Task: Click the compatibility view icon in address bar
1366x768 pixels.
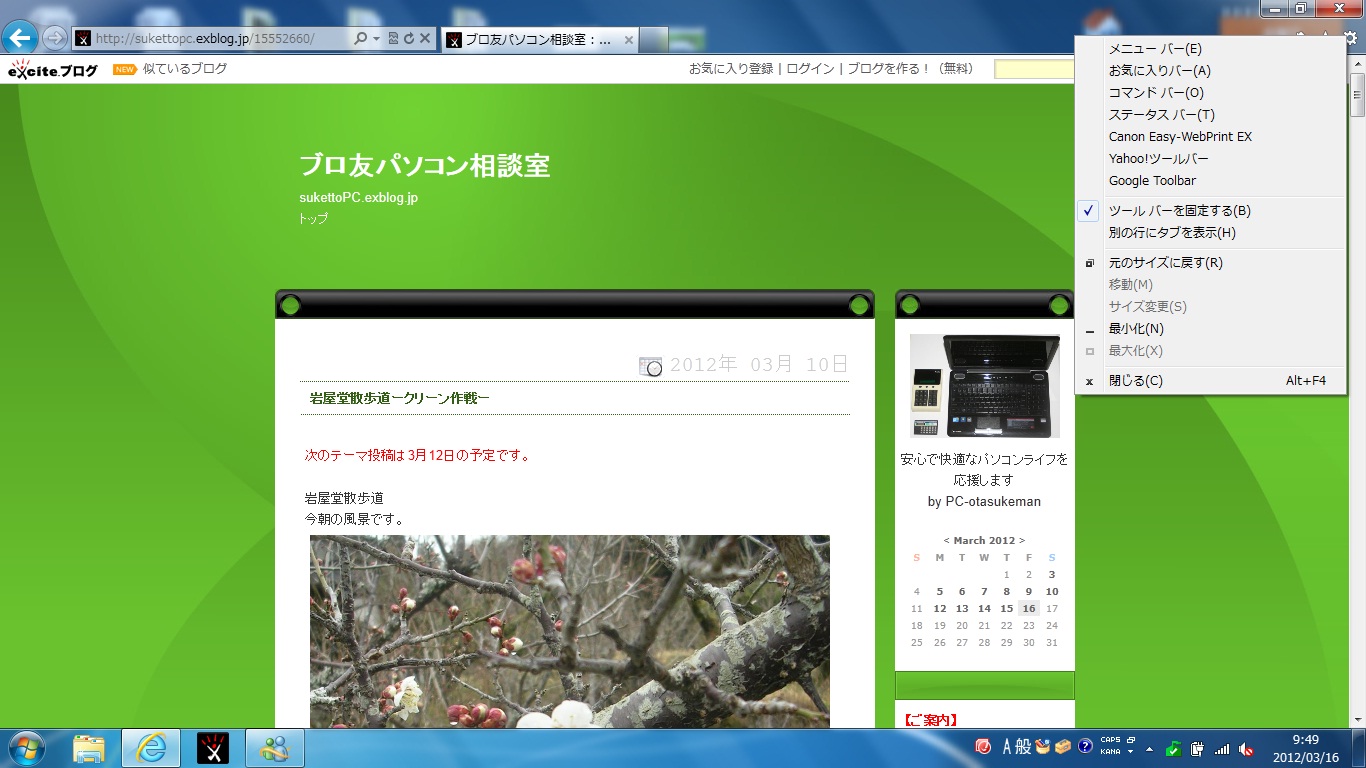Action: click(x=393, y=38)
